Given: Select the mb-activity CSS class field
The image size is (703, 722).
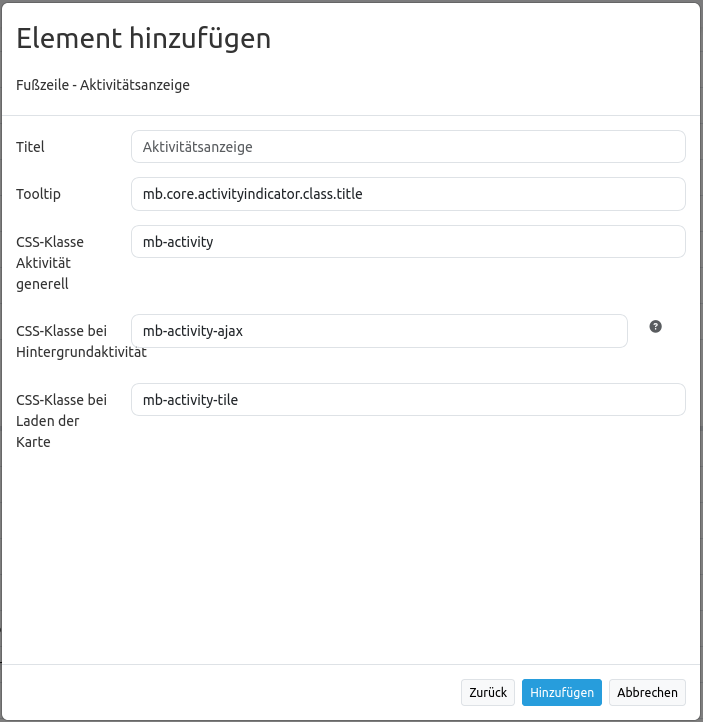Looking at the screenshot, I should click(x=408, y=241).
